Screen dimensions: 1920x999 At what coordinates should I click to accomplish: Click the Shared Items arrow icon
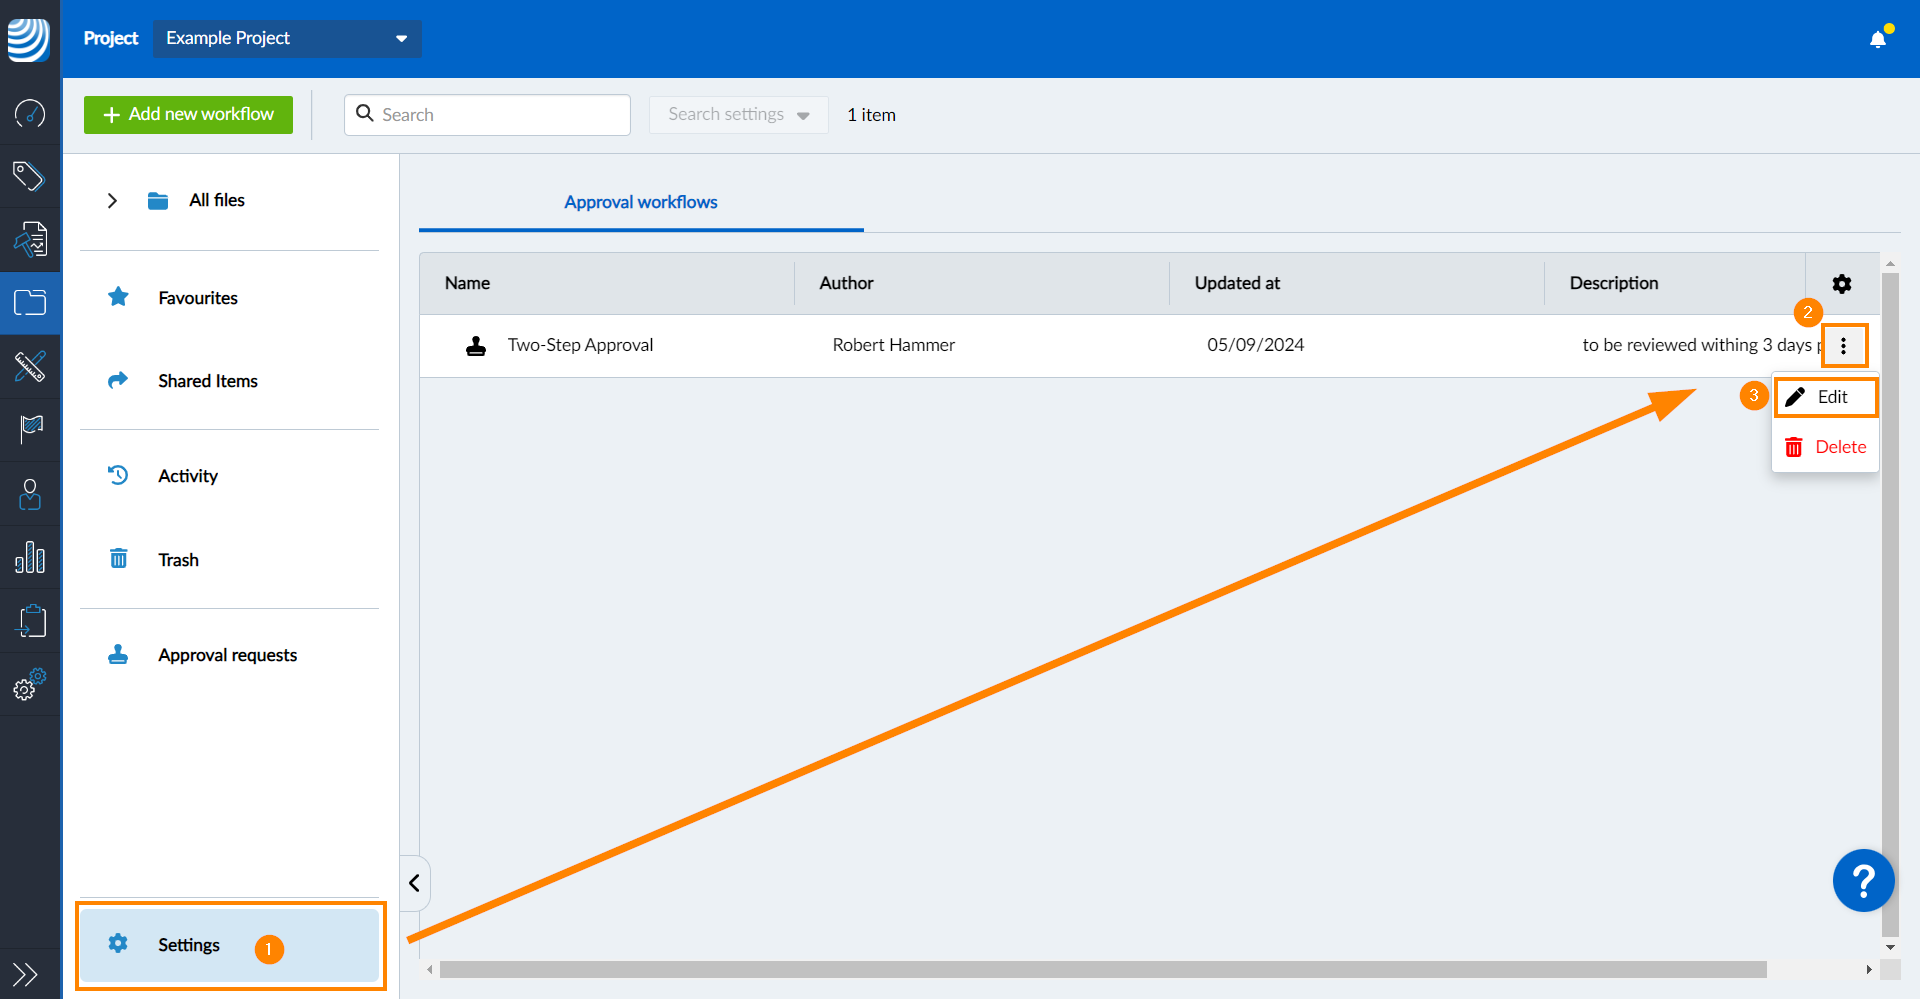(x=118, y=380)
